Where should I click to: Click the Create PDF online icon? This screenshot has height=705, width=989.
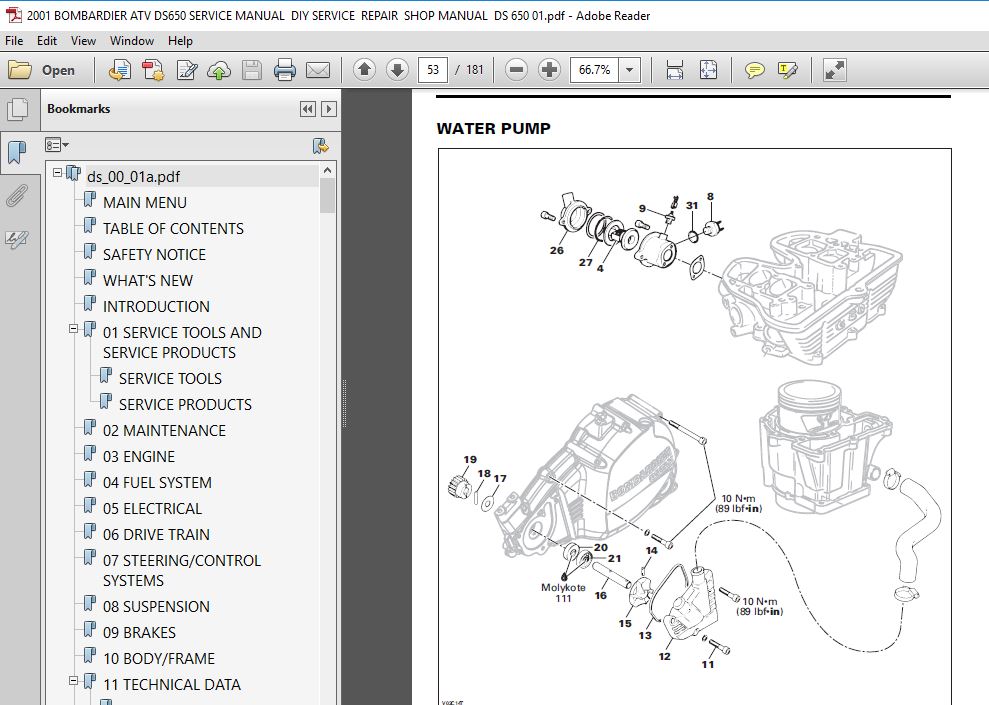pos(119,70)
